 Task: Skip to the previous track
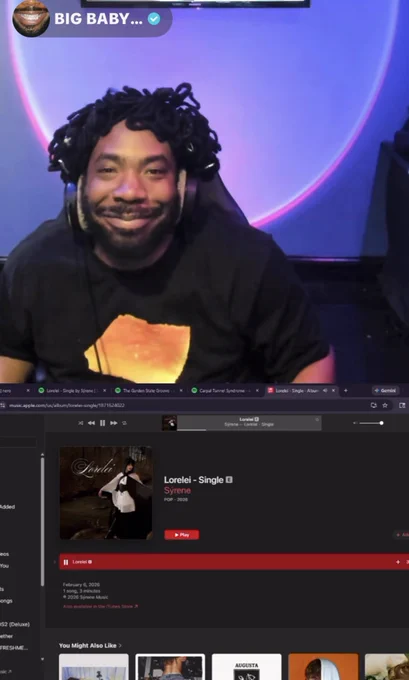click(x=91, y=423)
